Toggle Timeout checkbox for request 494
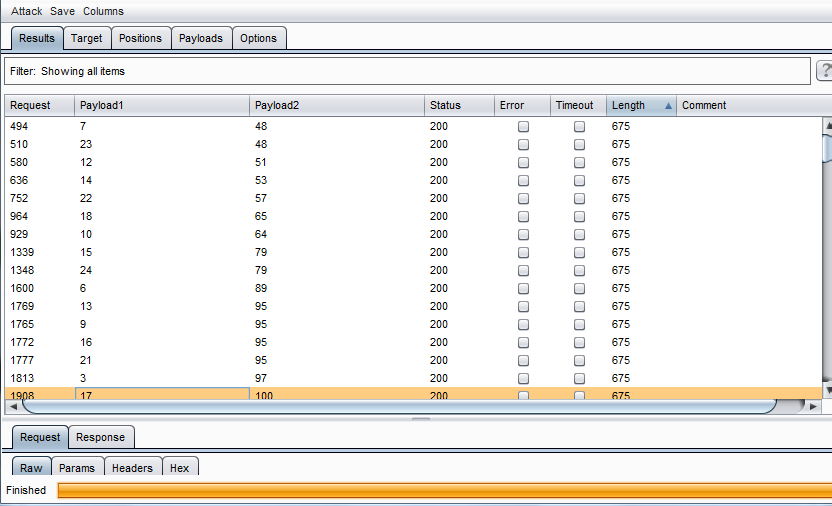The image size is (832, 506). (579, 126)
